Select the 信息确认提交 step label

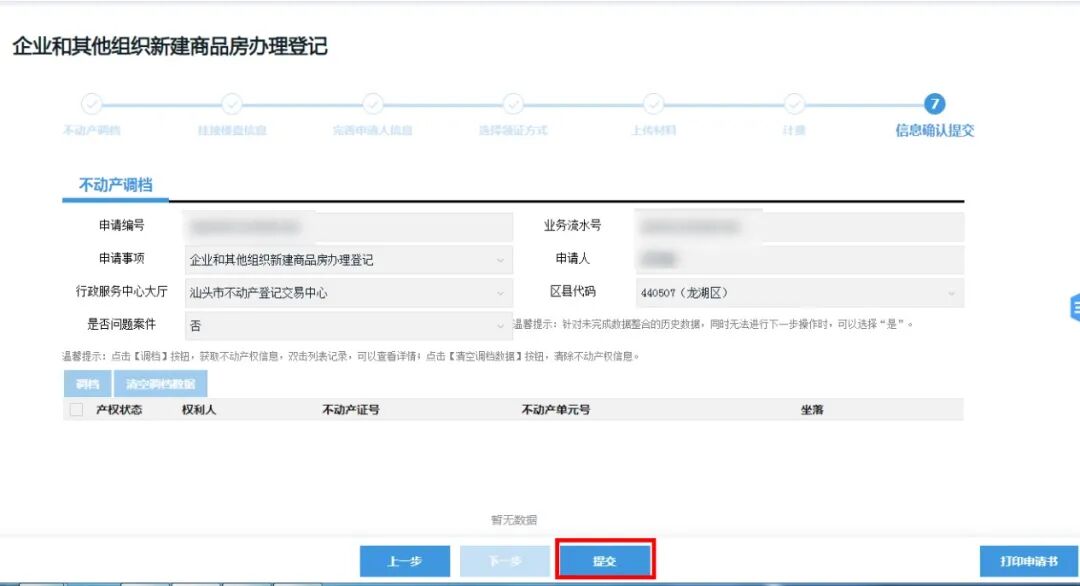click(932, 131)
